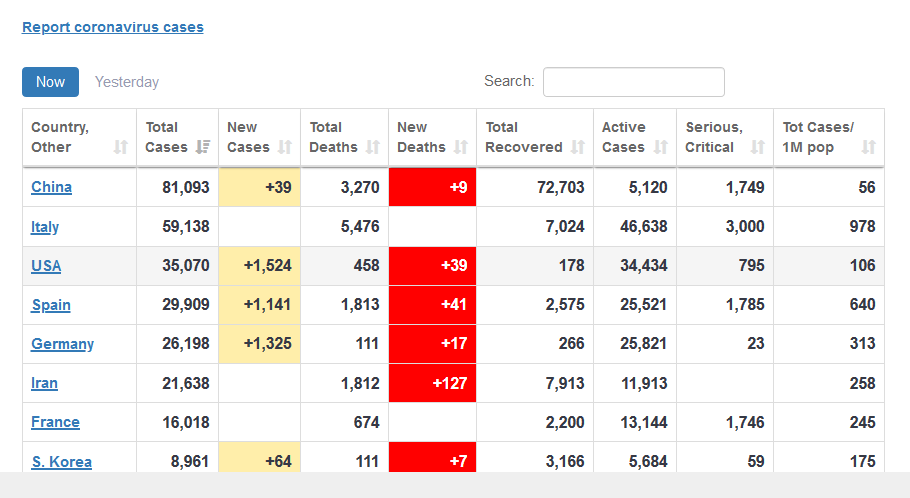
Task: Open the China country link
Action: [x=51, y=187]
